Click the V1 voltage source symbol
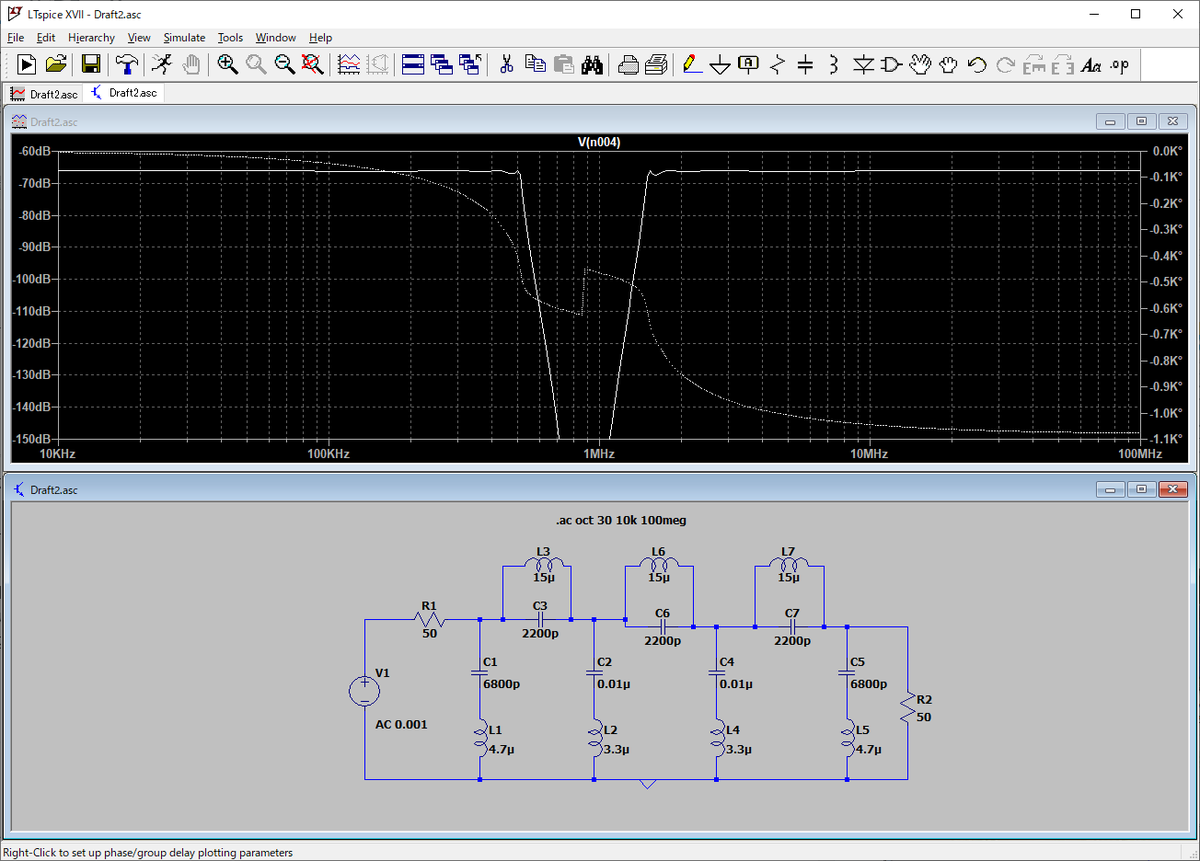This screenshot has height=861, width=1200. tap(364, 691)
